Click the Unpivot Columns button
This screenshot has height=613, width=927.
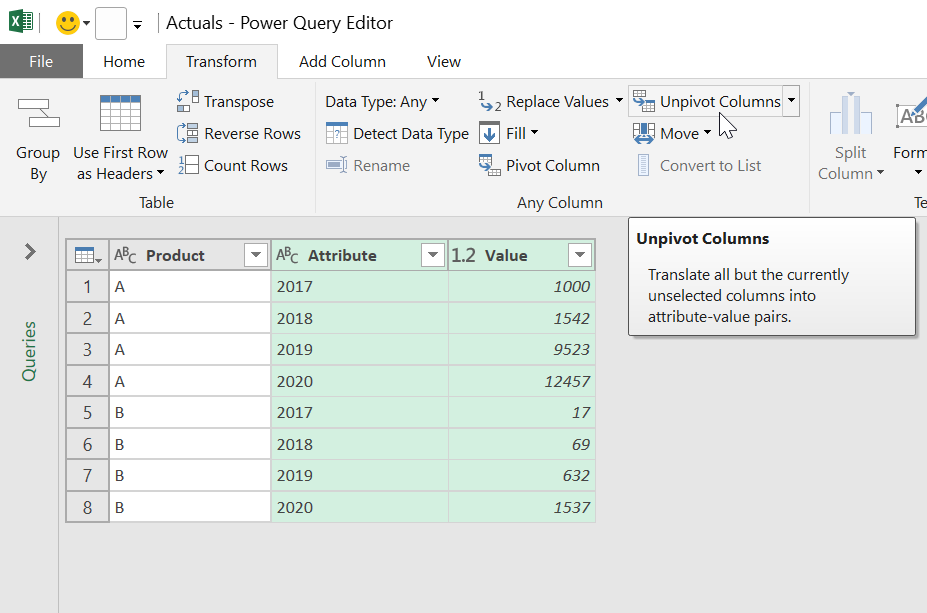(708, 101)
